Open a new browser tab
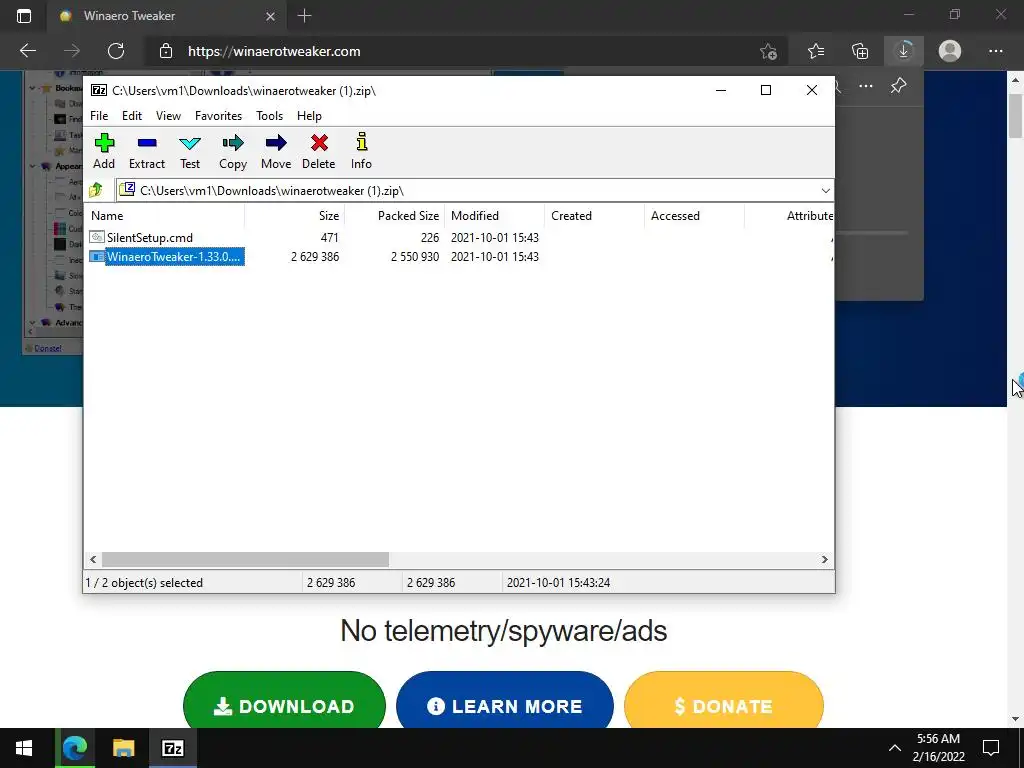 304,16
